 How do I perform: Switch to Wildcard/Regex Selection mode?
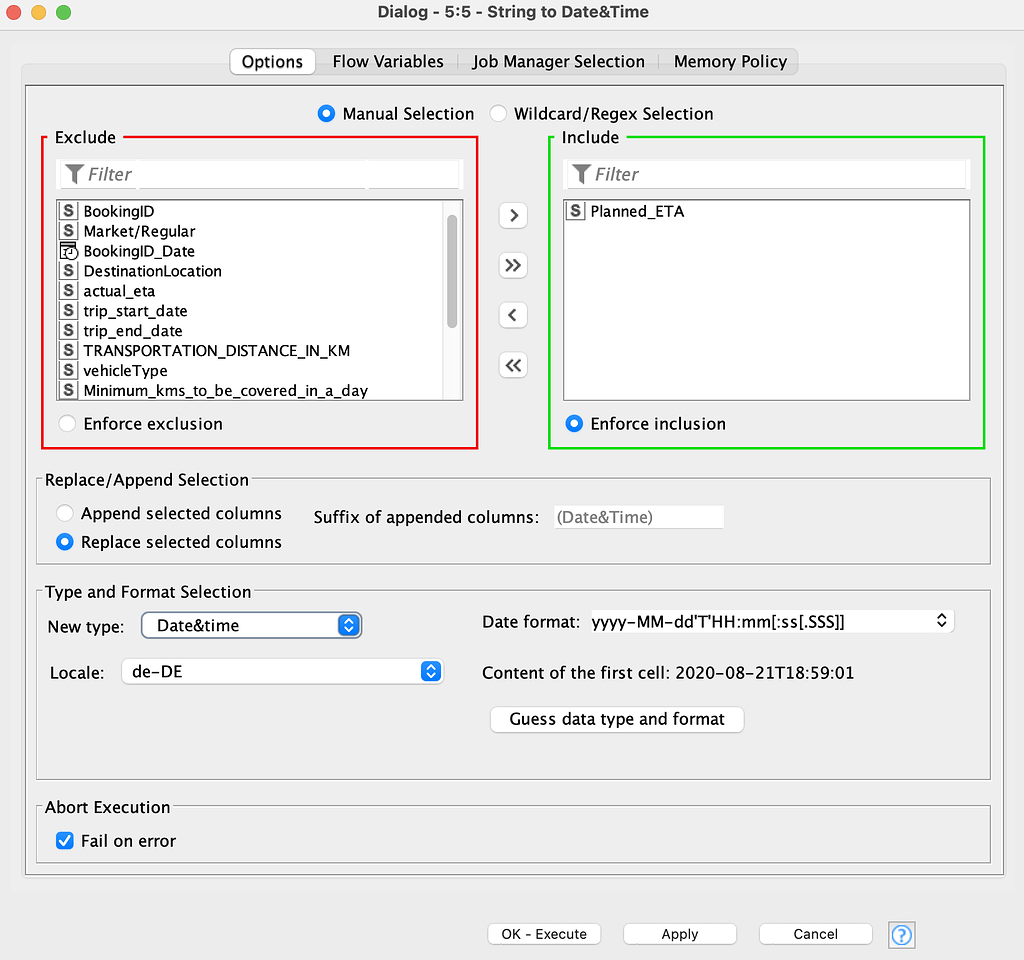(498, 113)
